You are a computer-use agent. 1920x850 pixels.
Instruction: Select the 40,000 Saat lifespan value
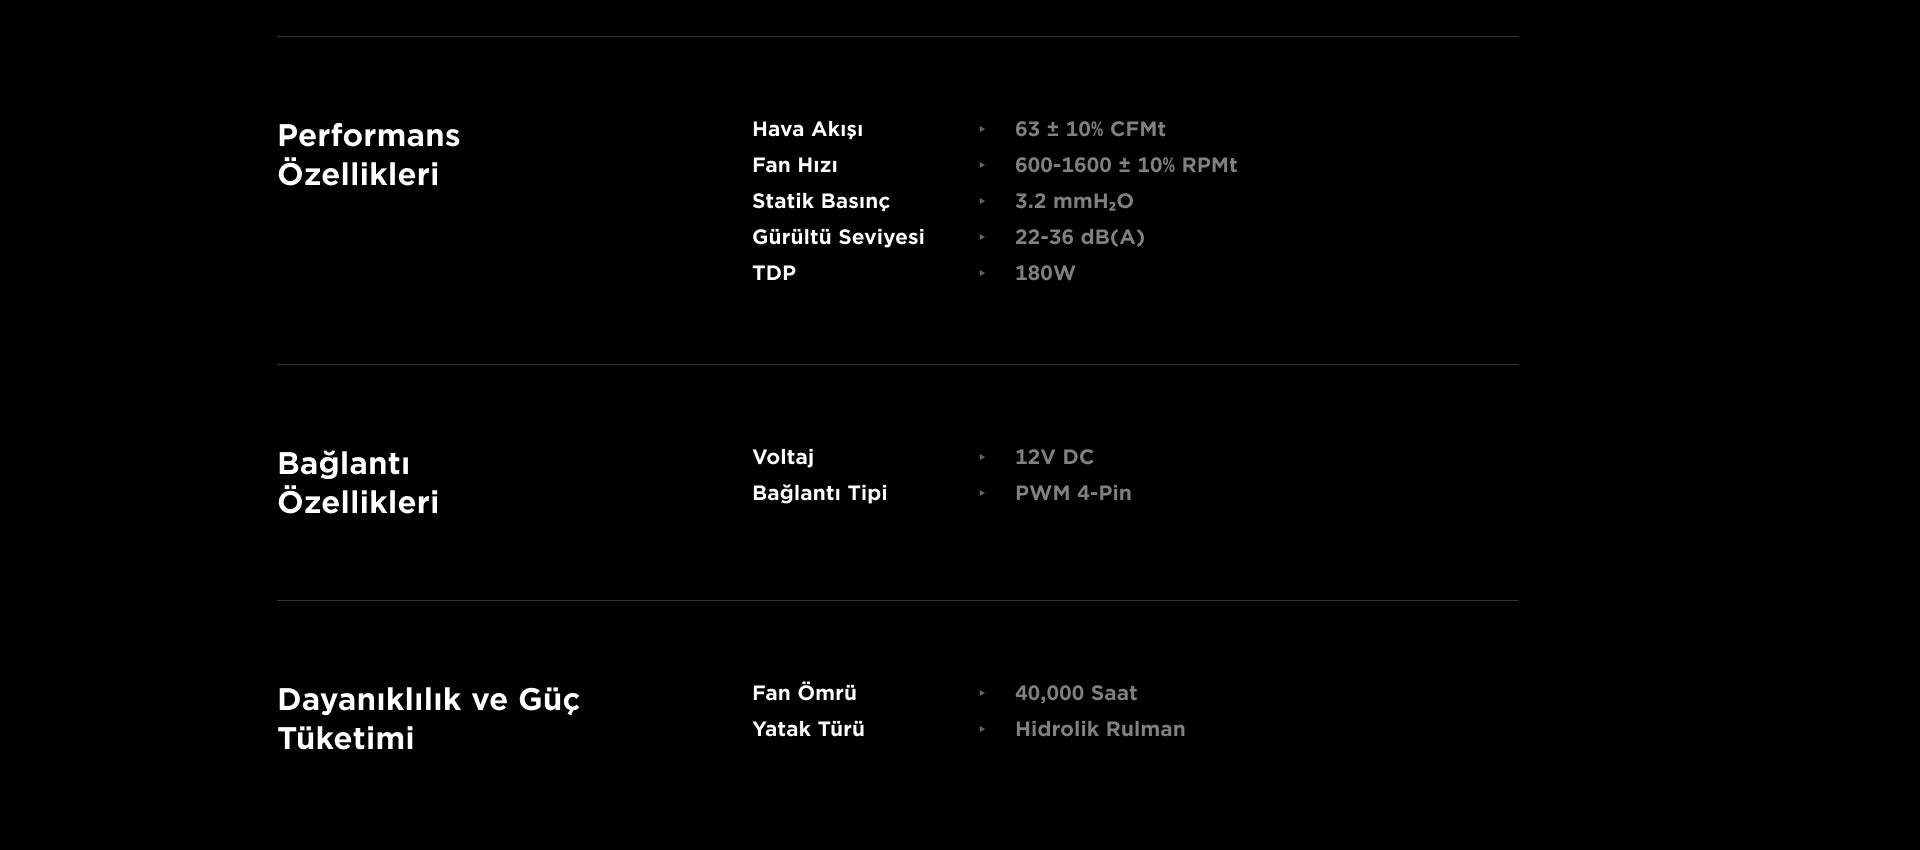pos(1076,693)
